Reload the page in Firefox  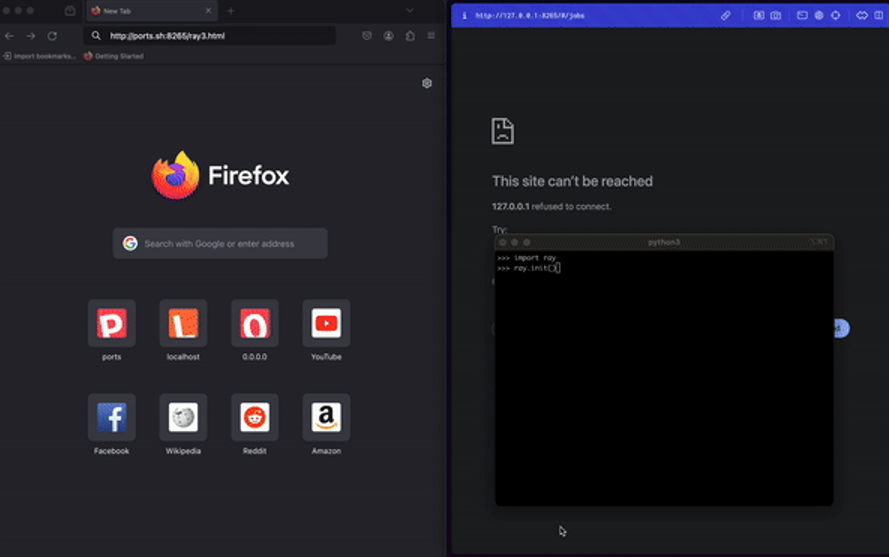[x=52, y=36]
